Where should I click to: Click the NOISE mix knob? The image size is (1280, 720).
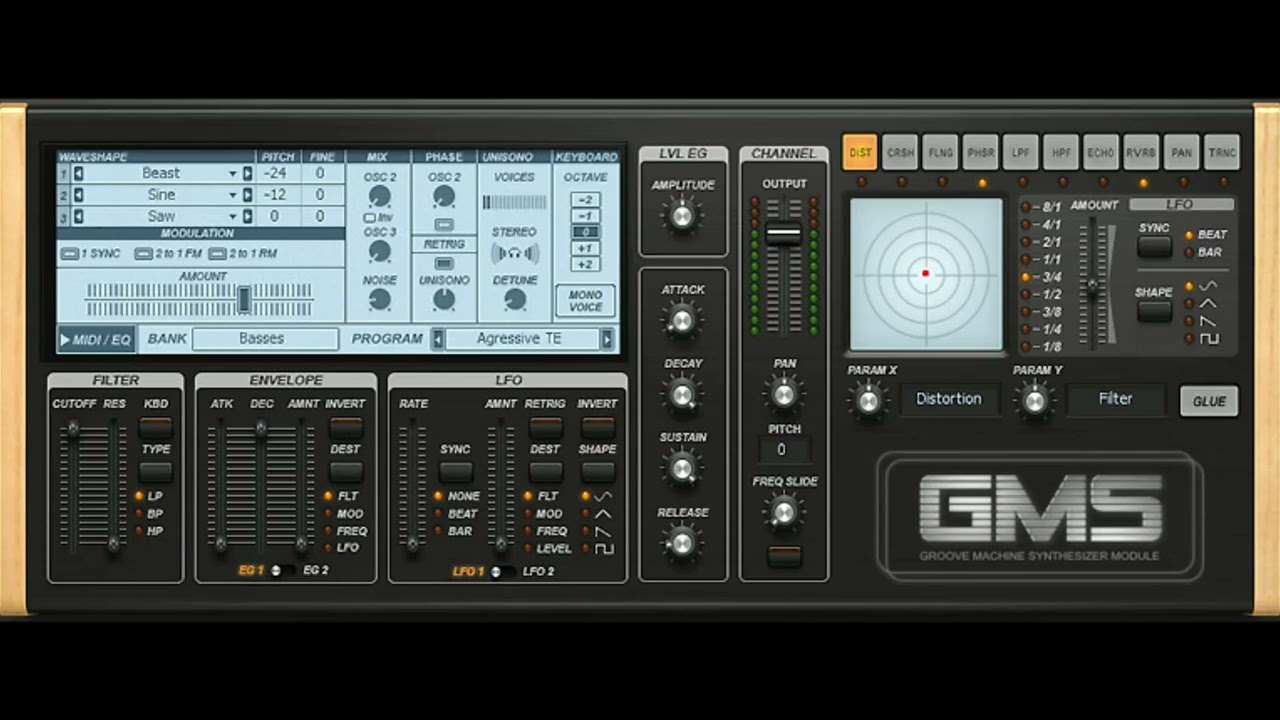click(379, 299)
